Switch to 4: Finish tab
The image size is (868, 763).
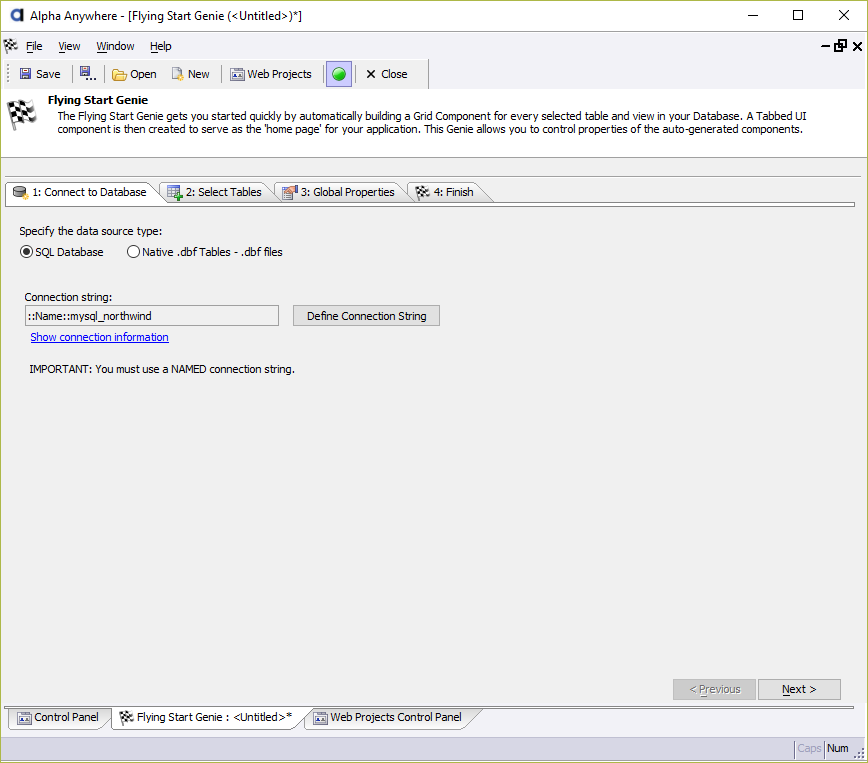446,192
